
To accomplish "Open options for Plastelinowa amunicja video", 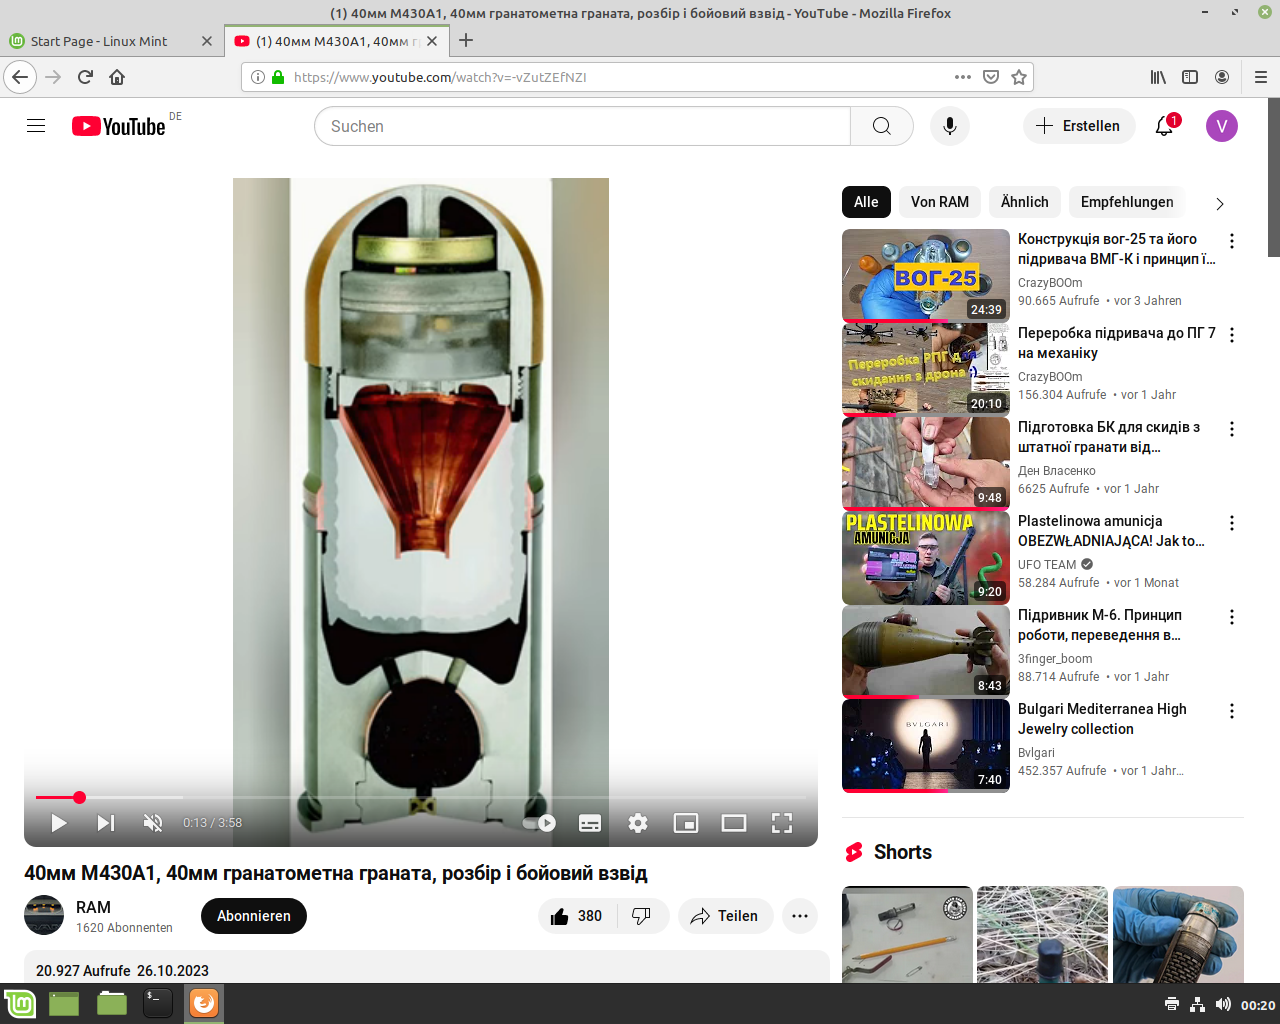I will tap(1232, 523).
